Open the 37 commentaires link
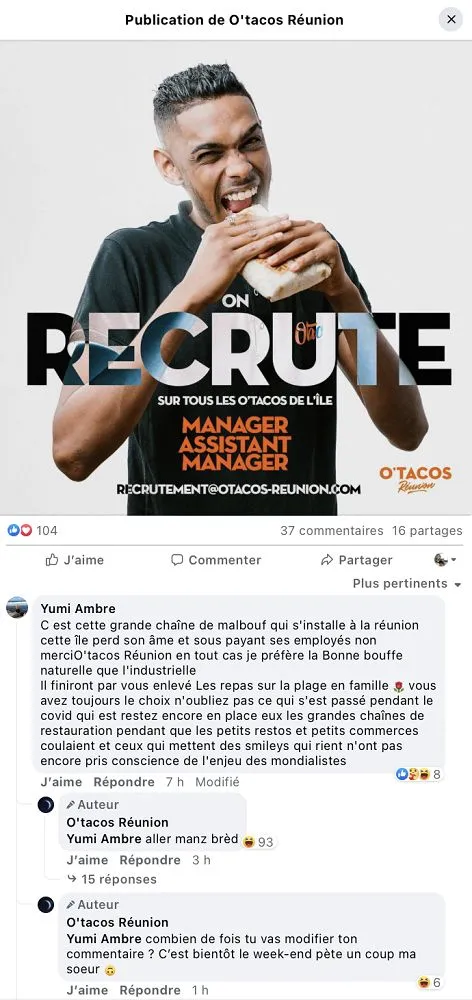Image resolution: width=472 pixels, height=1000 pixels. 332,531
